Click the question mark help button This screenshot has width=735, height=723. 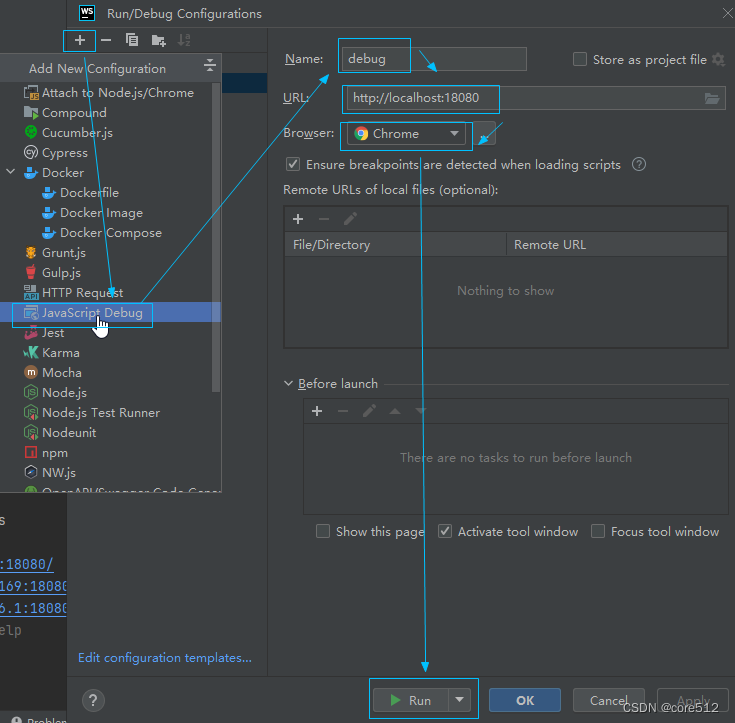(93, 700)
